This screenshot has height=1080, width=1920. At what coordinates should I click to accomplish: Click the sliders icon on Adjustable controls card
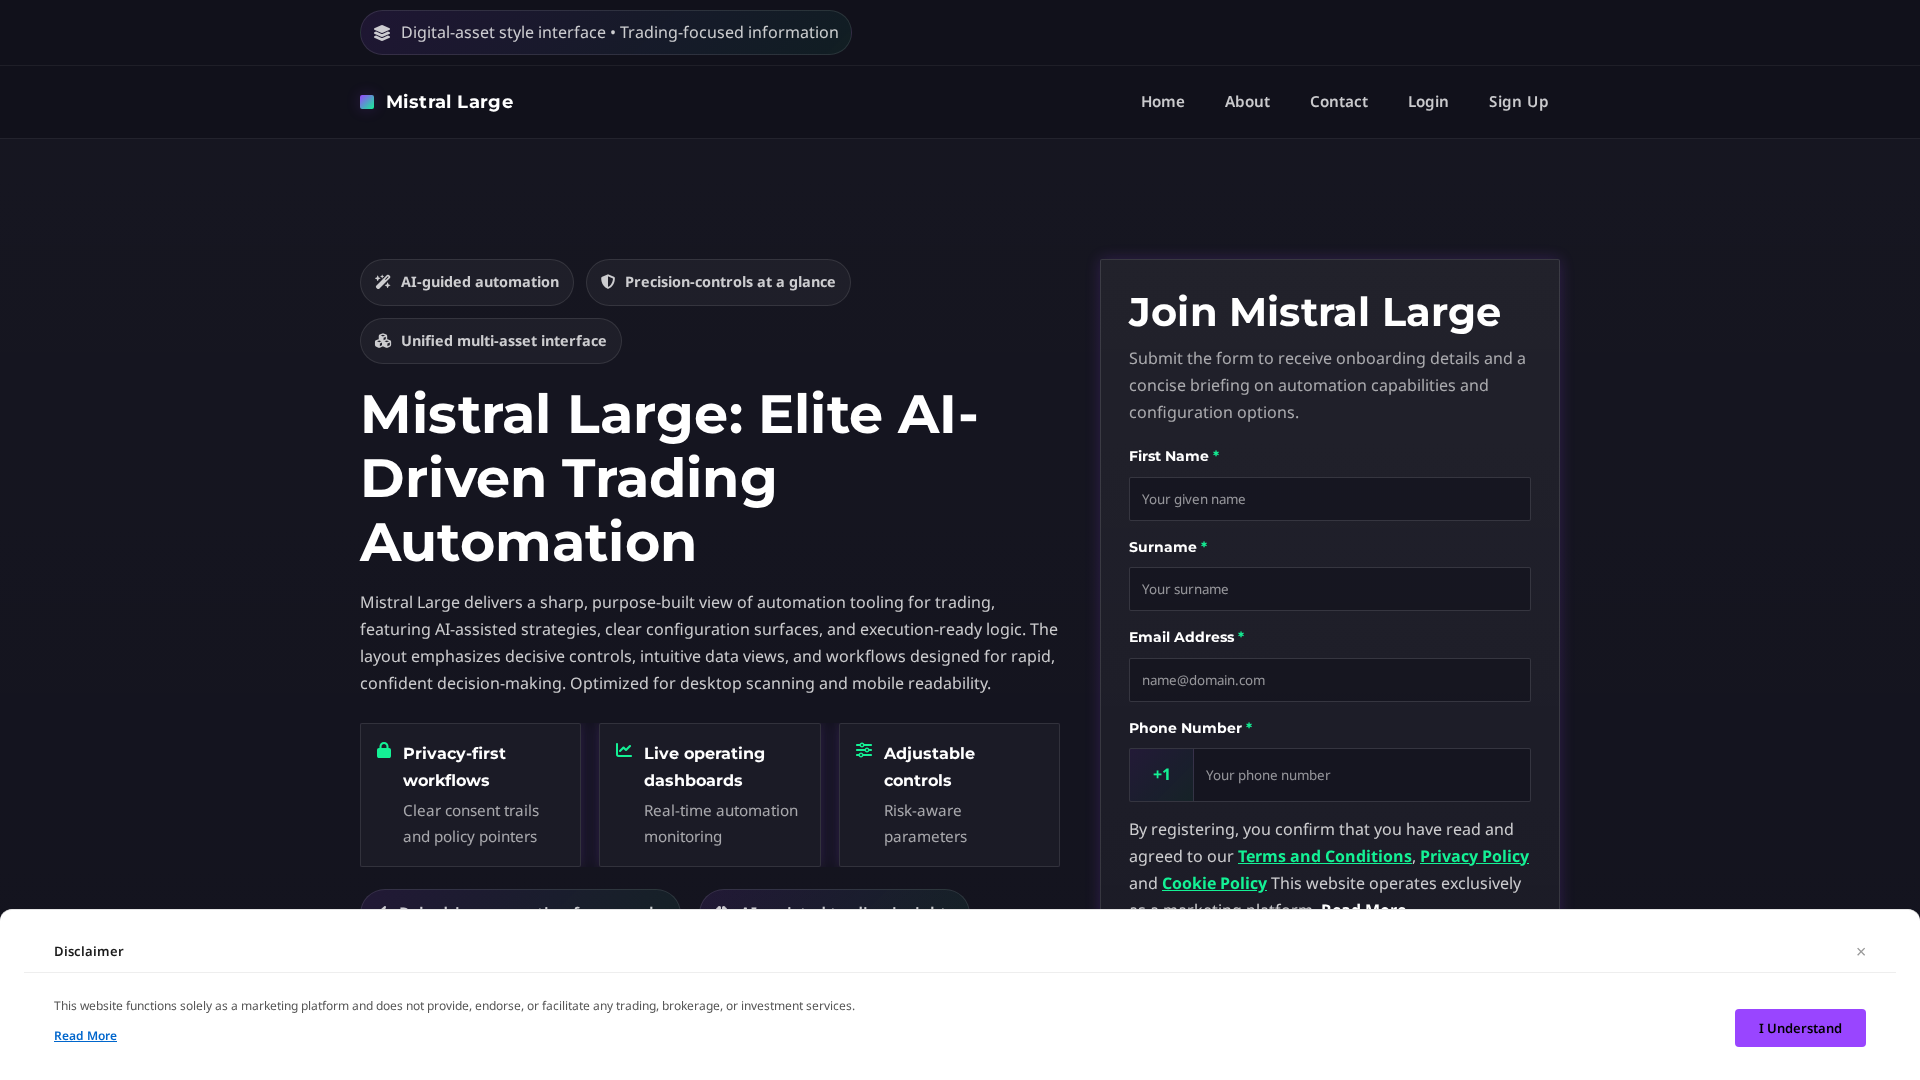pos(862,750)
